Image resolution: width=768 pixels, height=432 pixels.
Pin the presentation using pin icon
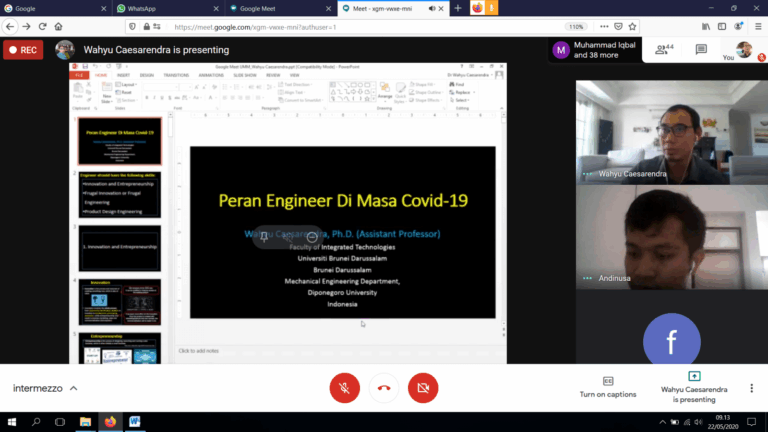click(x=264, y=238)
